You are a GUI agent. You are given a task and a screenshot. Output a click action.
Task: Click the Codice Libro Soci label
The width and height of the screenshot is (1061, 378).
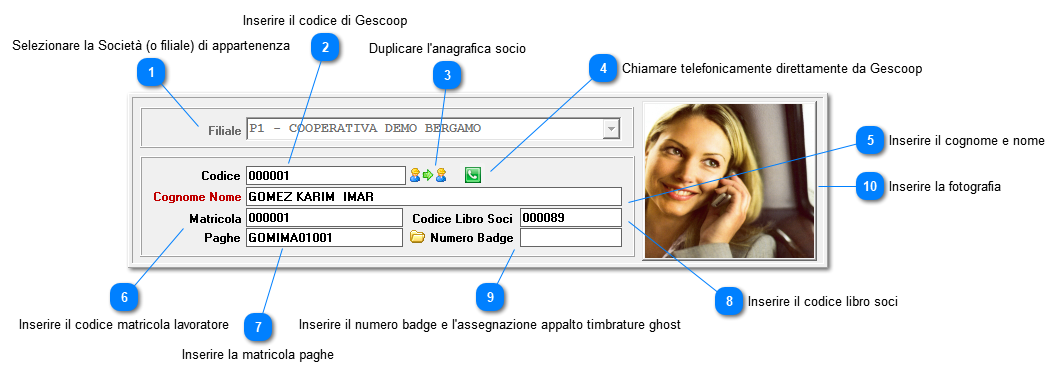pos(462,218)
